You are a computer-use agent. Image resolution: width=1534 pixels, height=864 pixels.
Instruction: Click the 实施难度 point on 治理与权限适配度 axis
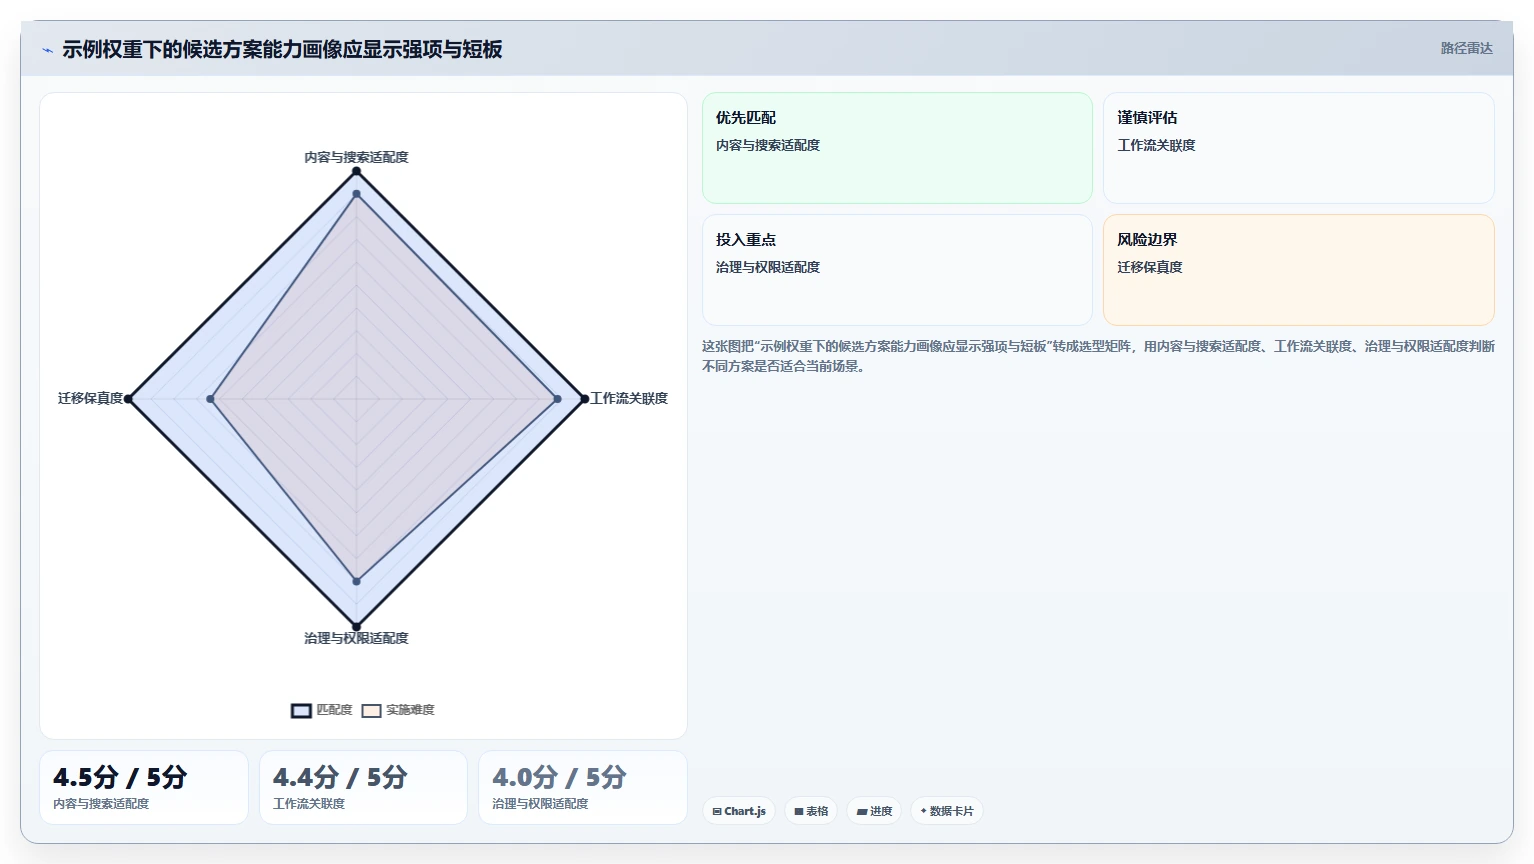(x=356, y=581)
